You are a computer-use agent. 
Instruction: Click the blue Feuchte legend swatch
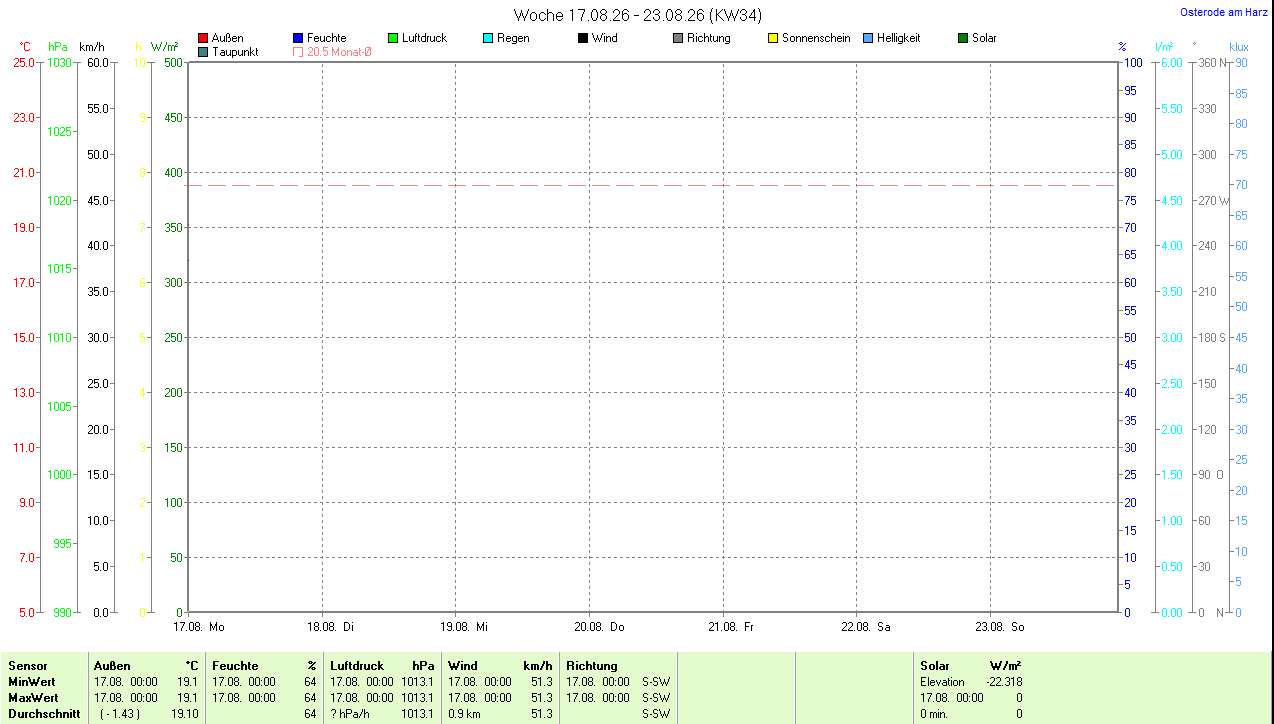[298, 38]
